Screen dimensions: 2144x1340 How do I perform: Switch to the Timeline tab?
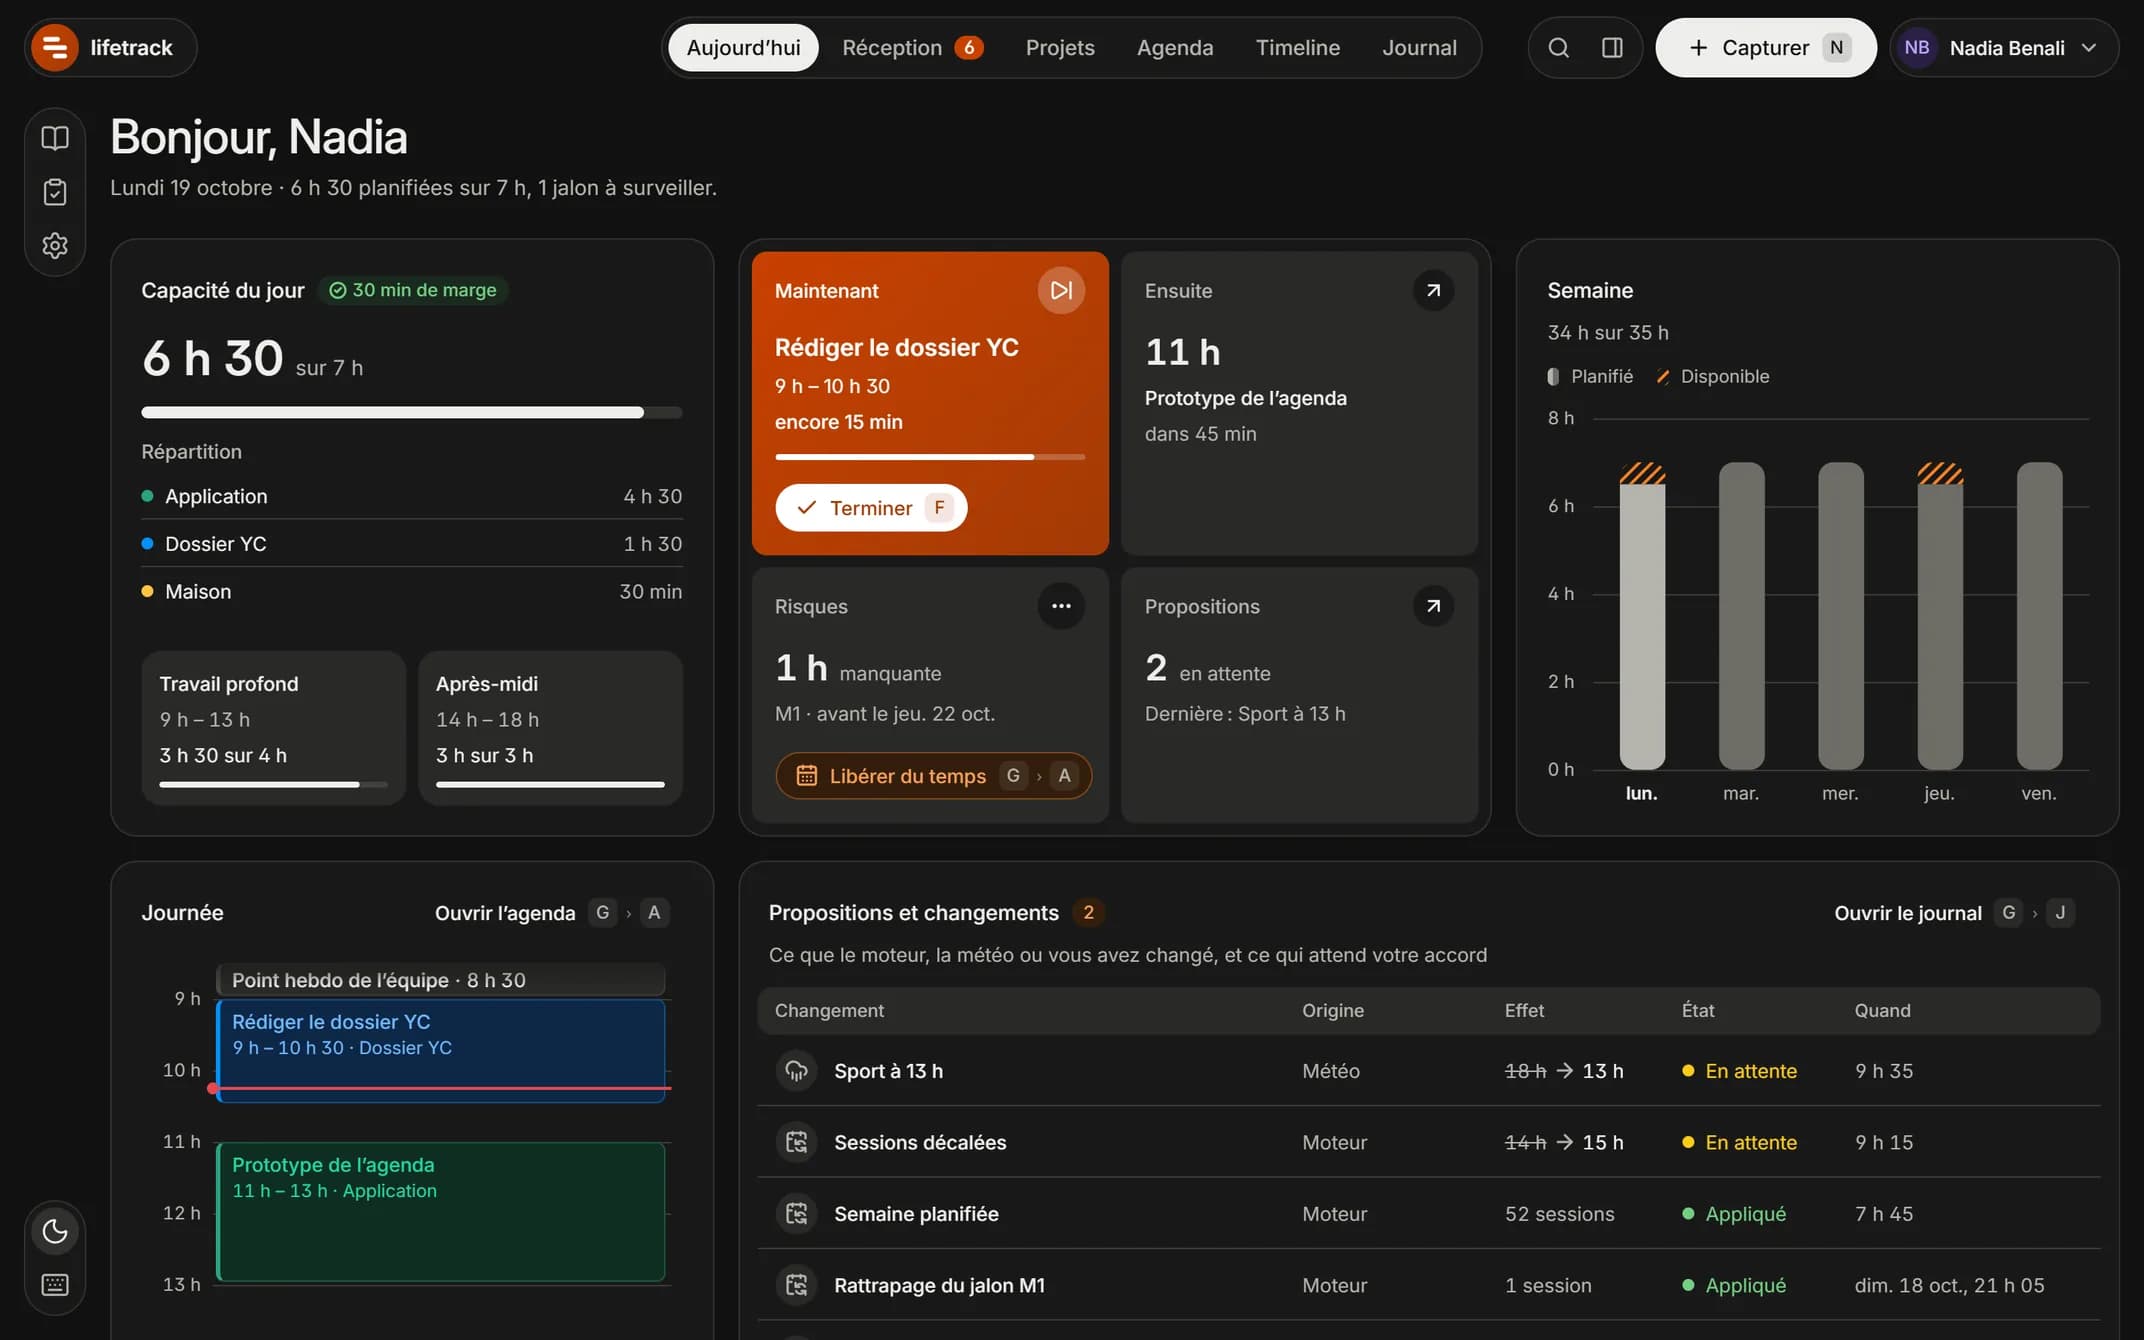(x=1297, y=48)
